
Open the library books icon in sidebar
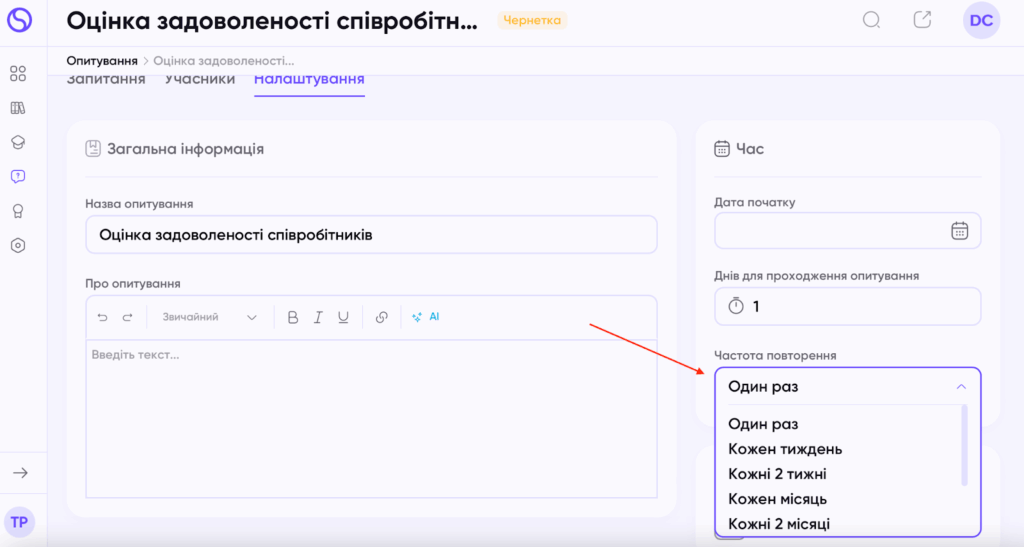[x=18, y=108]
